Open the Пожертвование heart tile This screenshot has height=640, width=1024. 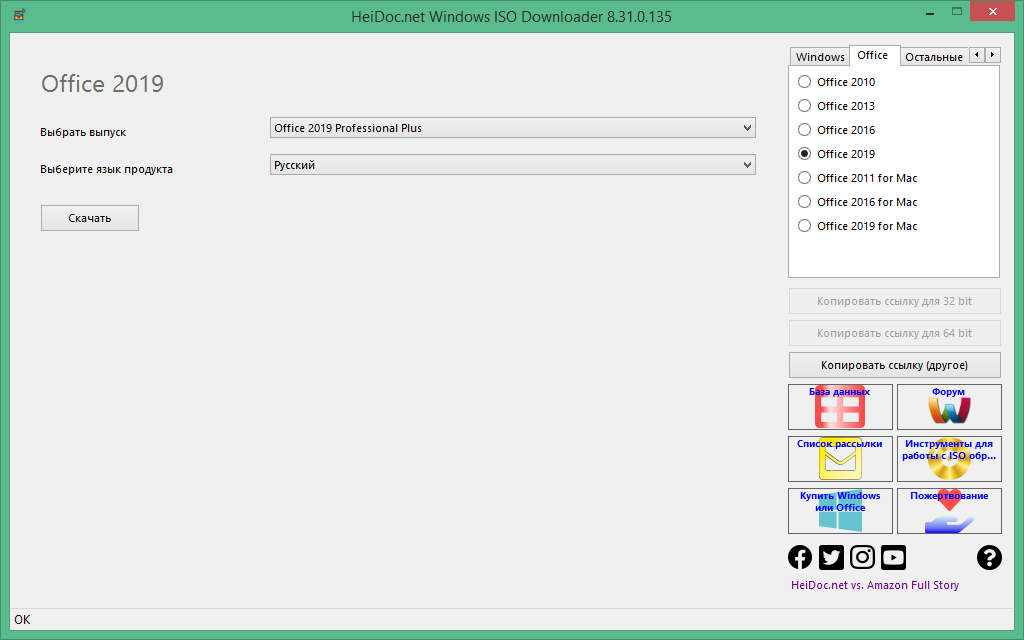coord(949,511)
